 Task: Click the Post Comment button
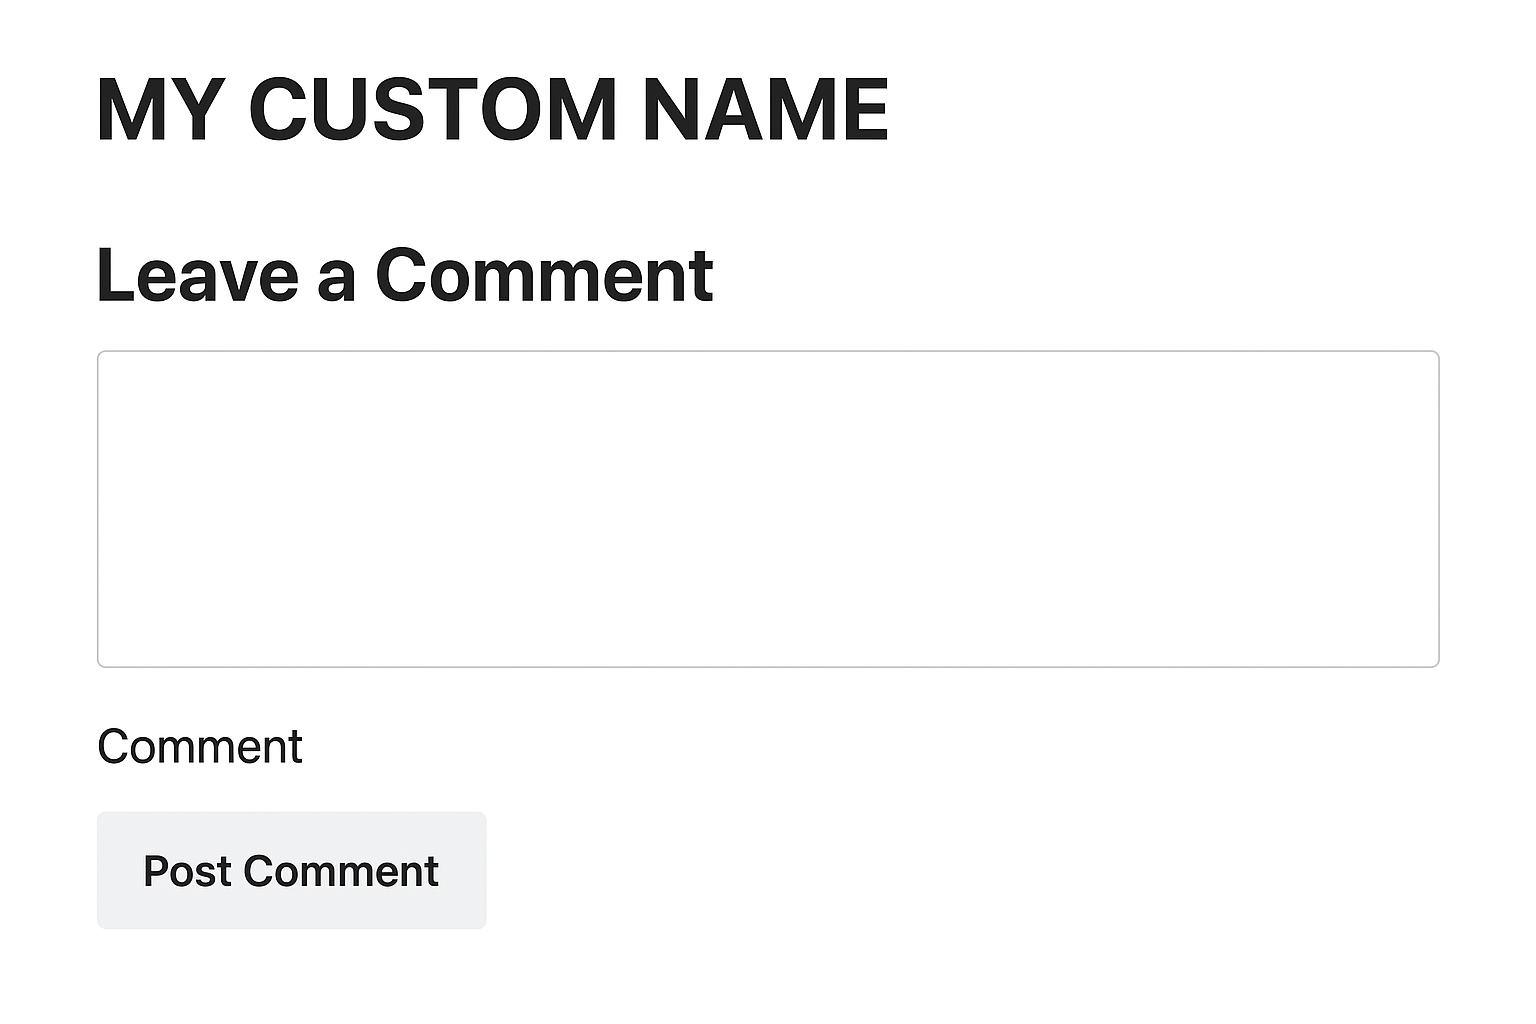click(291, 870)
